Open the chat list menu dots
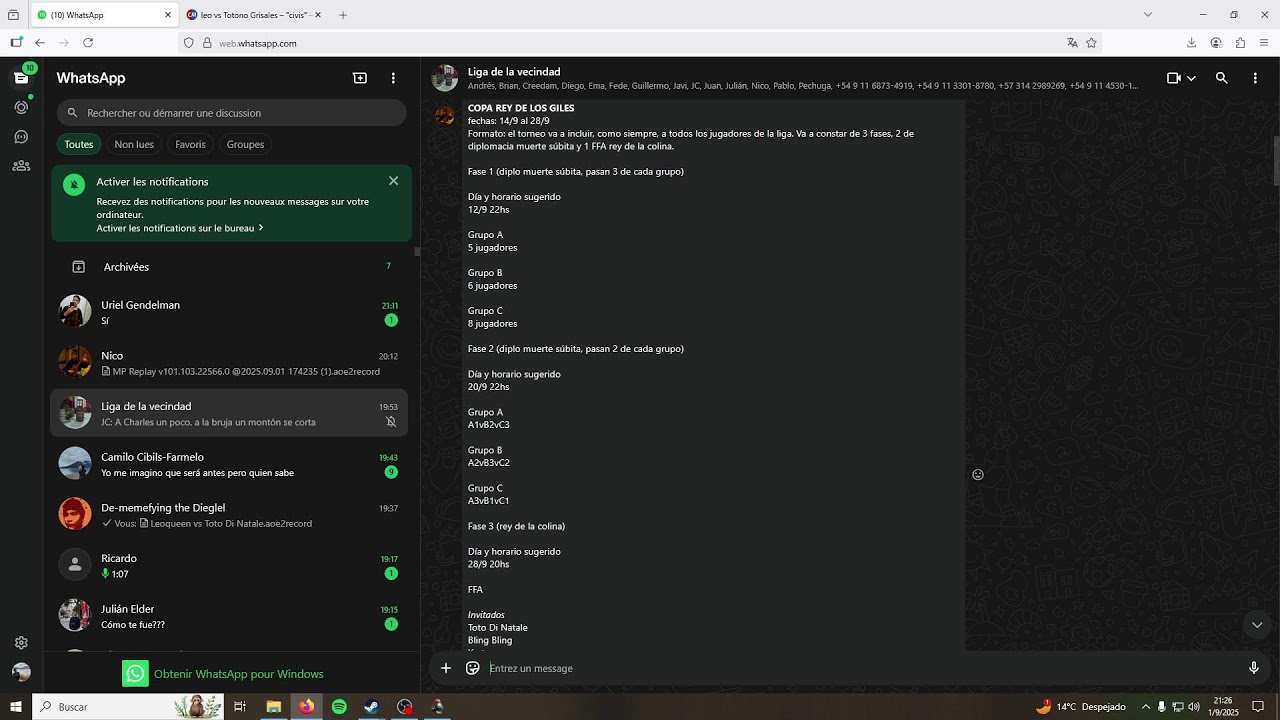Screen dimensions: 1280x720 coord(393,78)
